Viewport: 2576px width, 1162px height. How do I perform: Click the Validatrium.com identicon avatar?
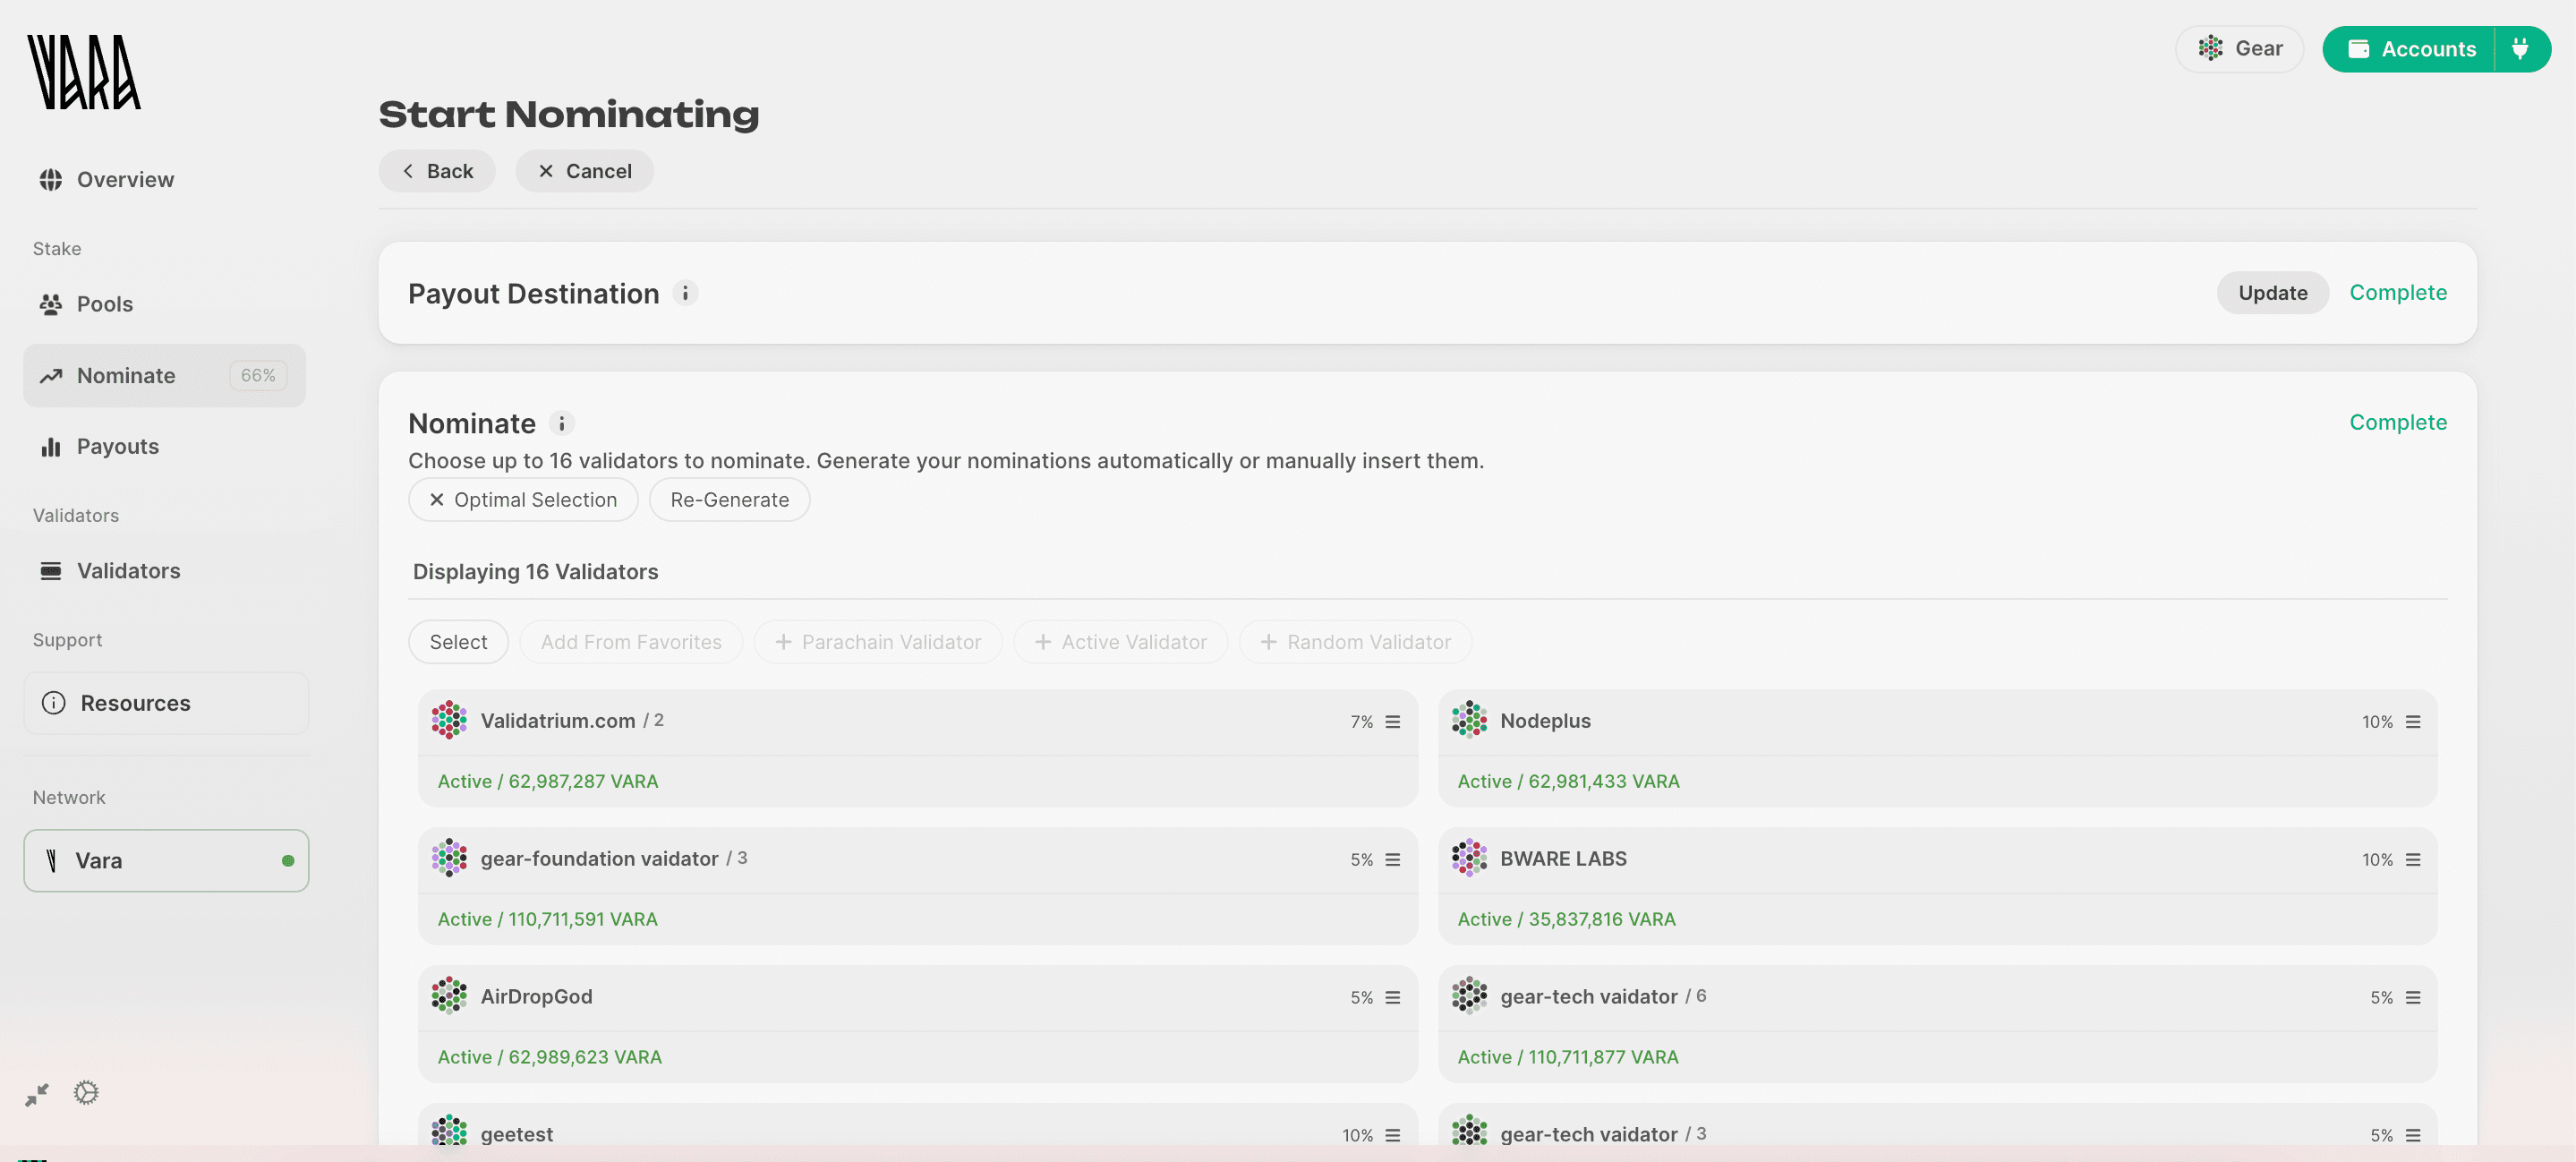(x=449, y=720)
